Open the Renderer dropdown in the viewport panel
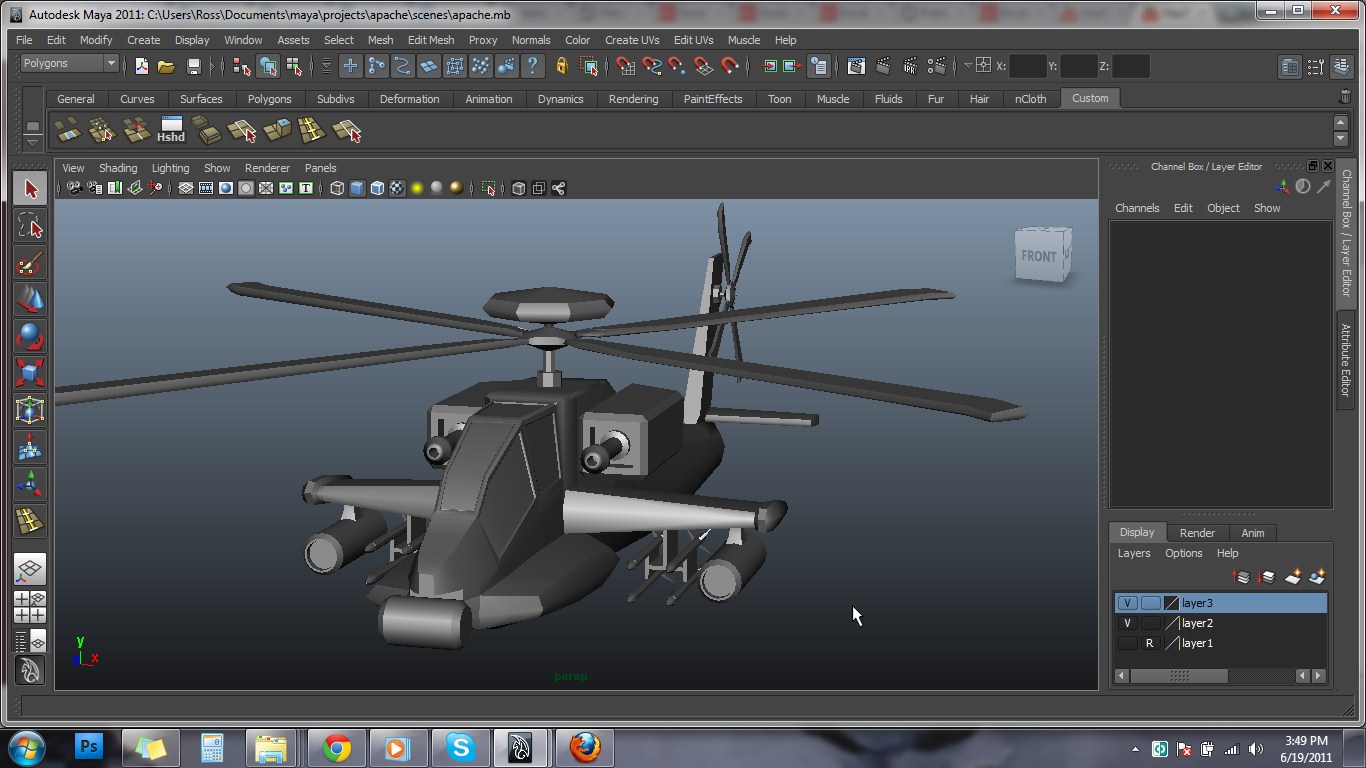1366x768 pixels. coord(267,168)
